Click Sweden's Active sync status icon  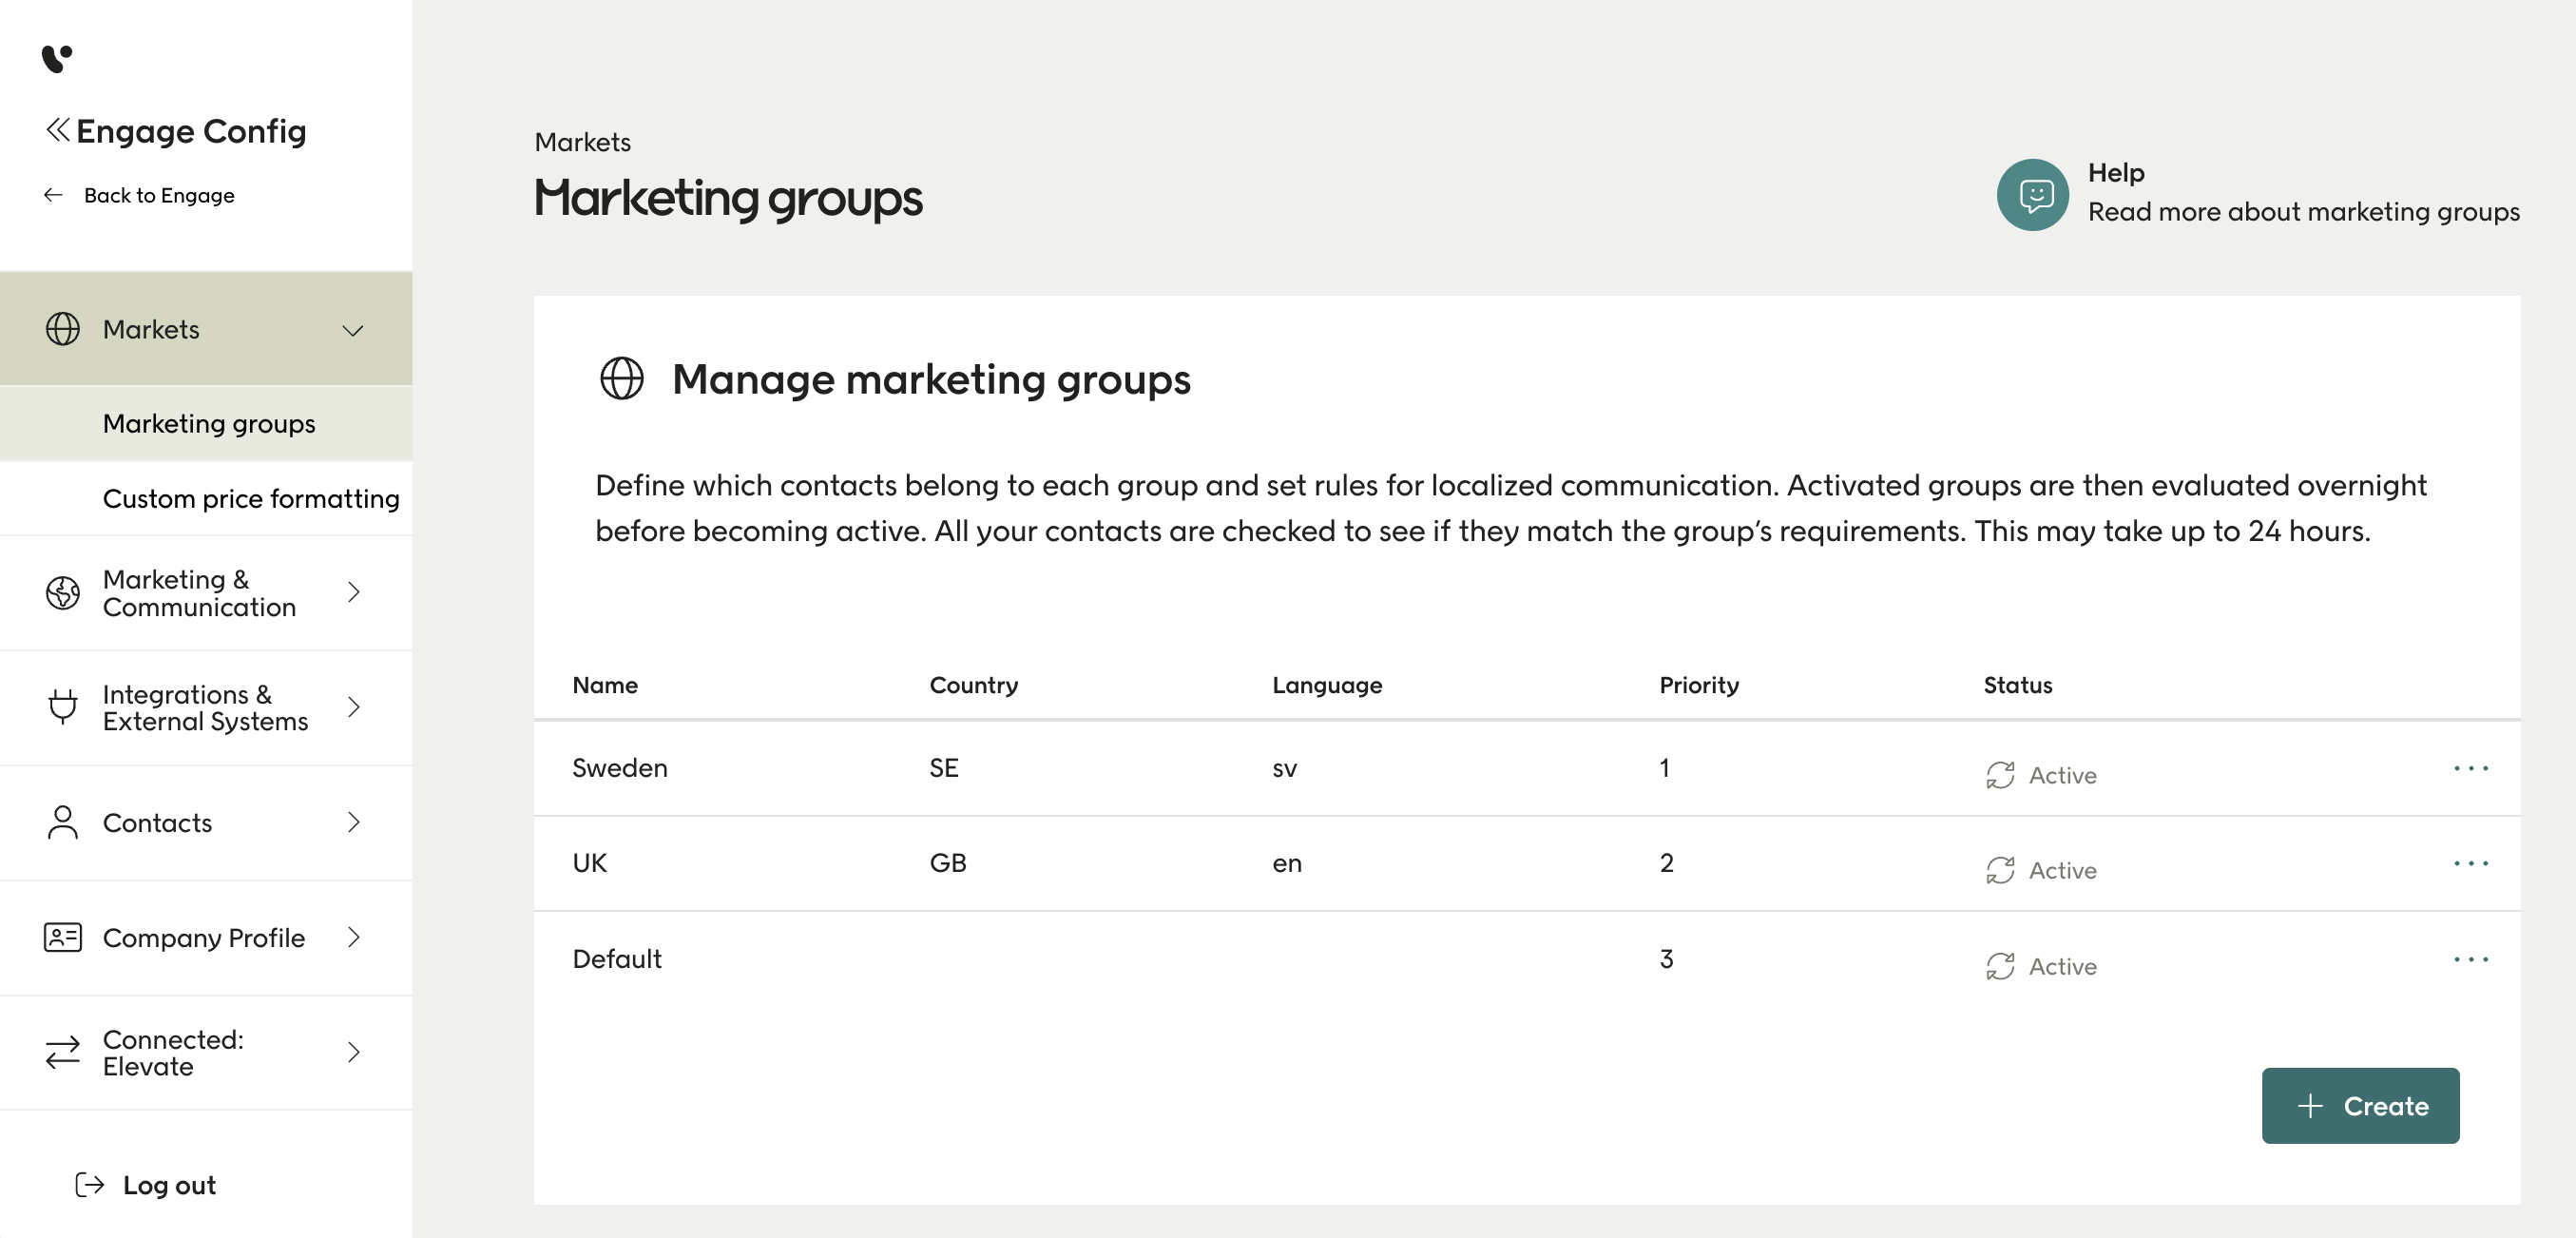(x=2000, y=775)
